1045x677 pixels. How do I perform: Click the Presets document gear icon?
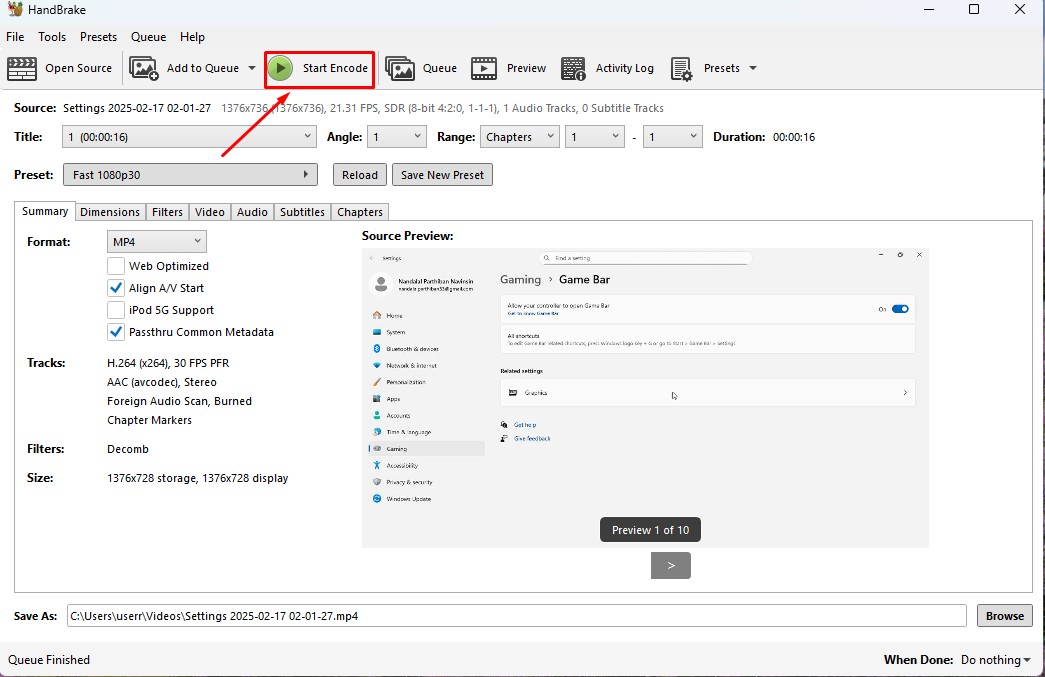click(682, 68)
